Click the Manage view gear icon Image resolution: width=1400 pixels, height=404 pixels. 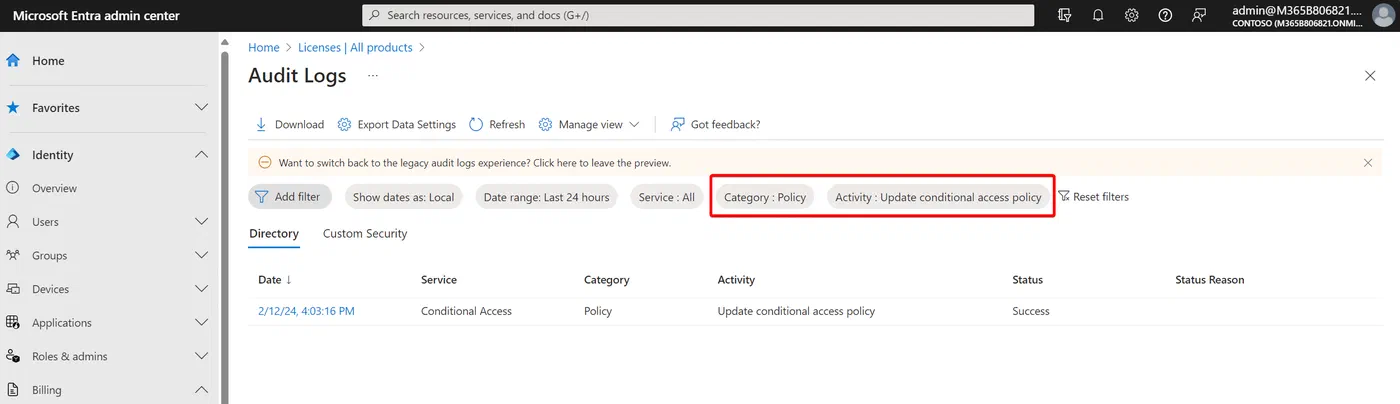coord(546,125)
